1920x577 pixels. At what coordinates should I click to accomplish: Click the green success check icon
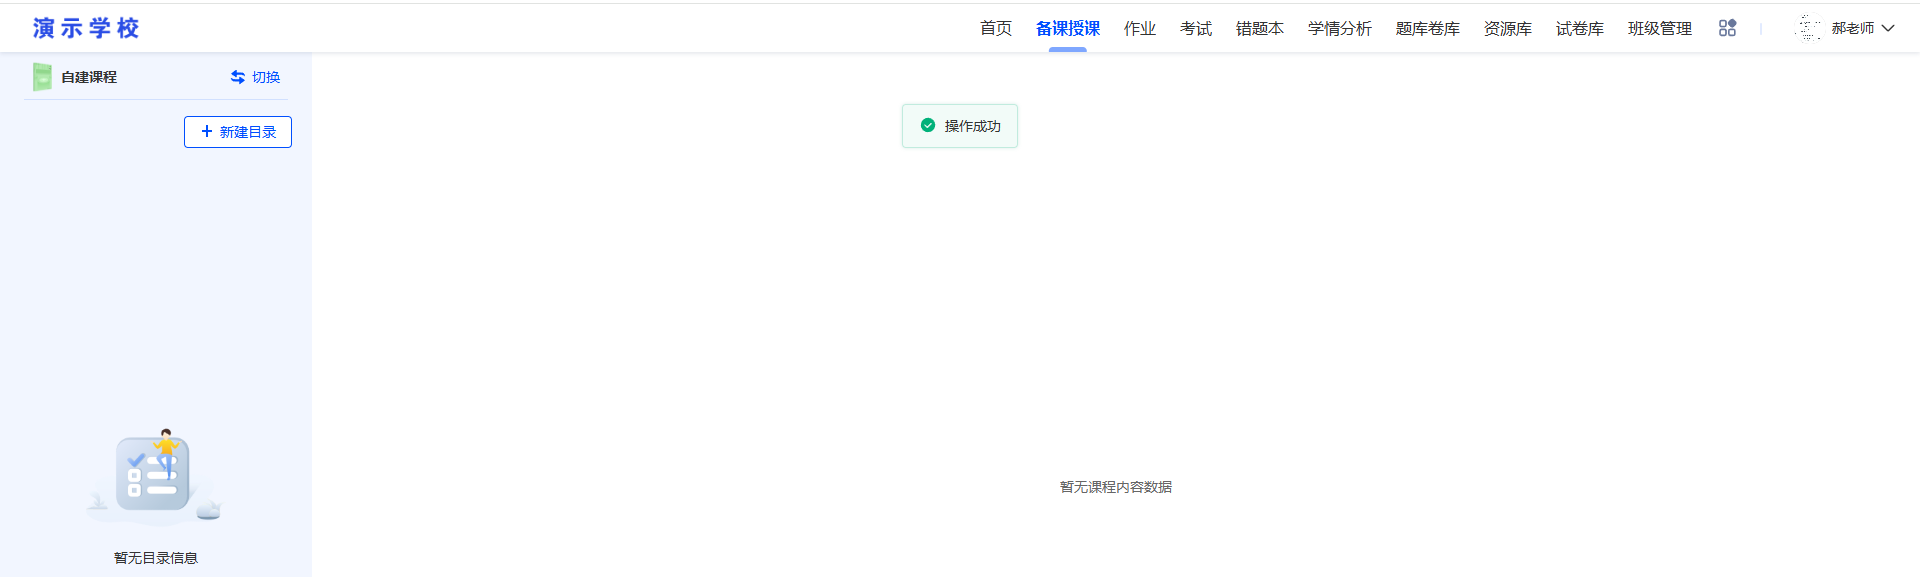point(928,125)
